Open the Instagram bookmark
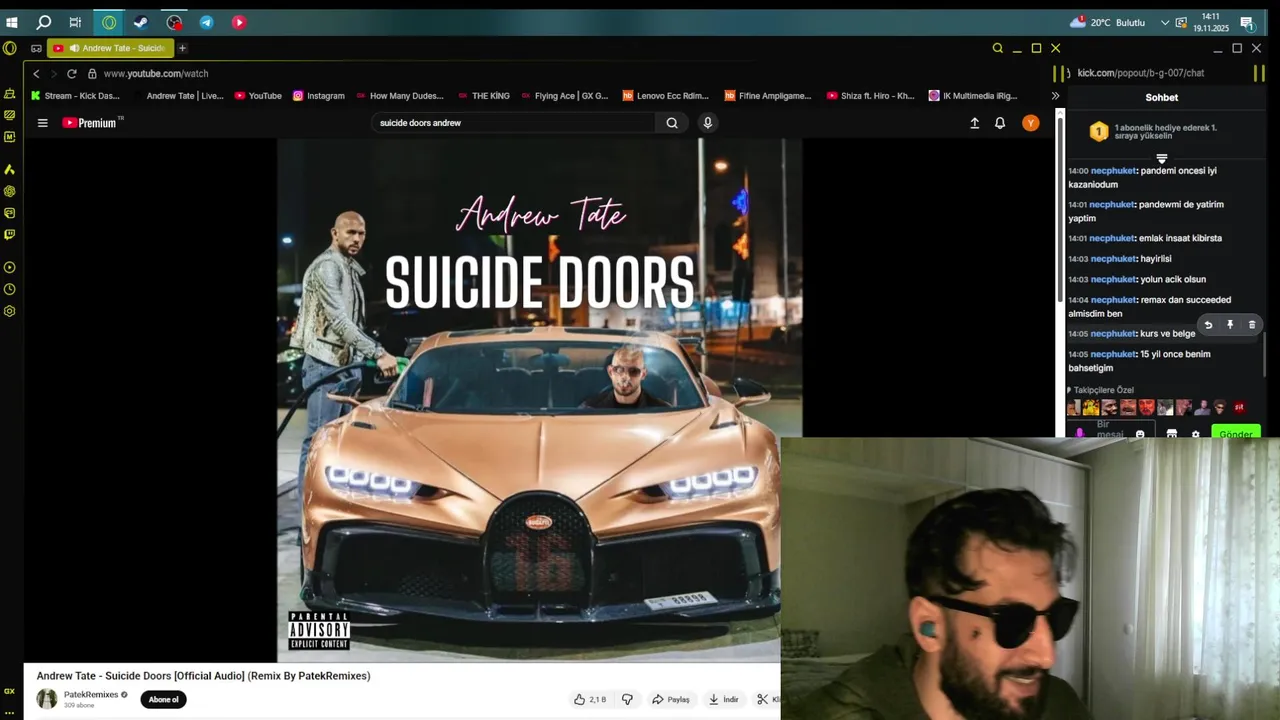The width and height of the screenshot is (1280, 720). [x=319, y=96]
